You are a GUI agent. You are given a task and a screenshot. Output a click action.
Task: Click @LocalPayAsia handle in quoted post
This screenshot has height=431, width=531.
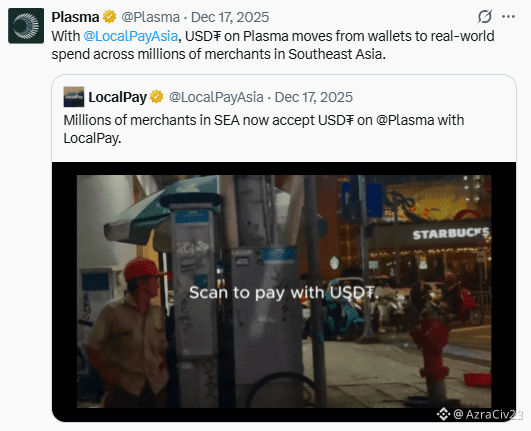pos(216,97)
